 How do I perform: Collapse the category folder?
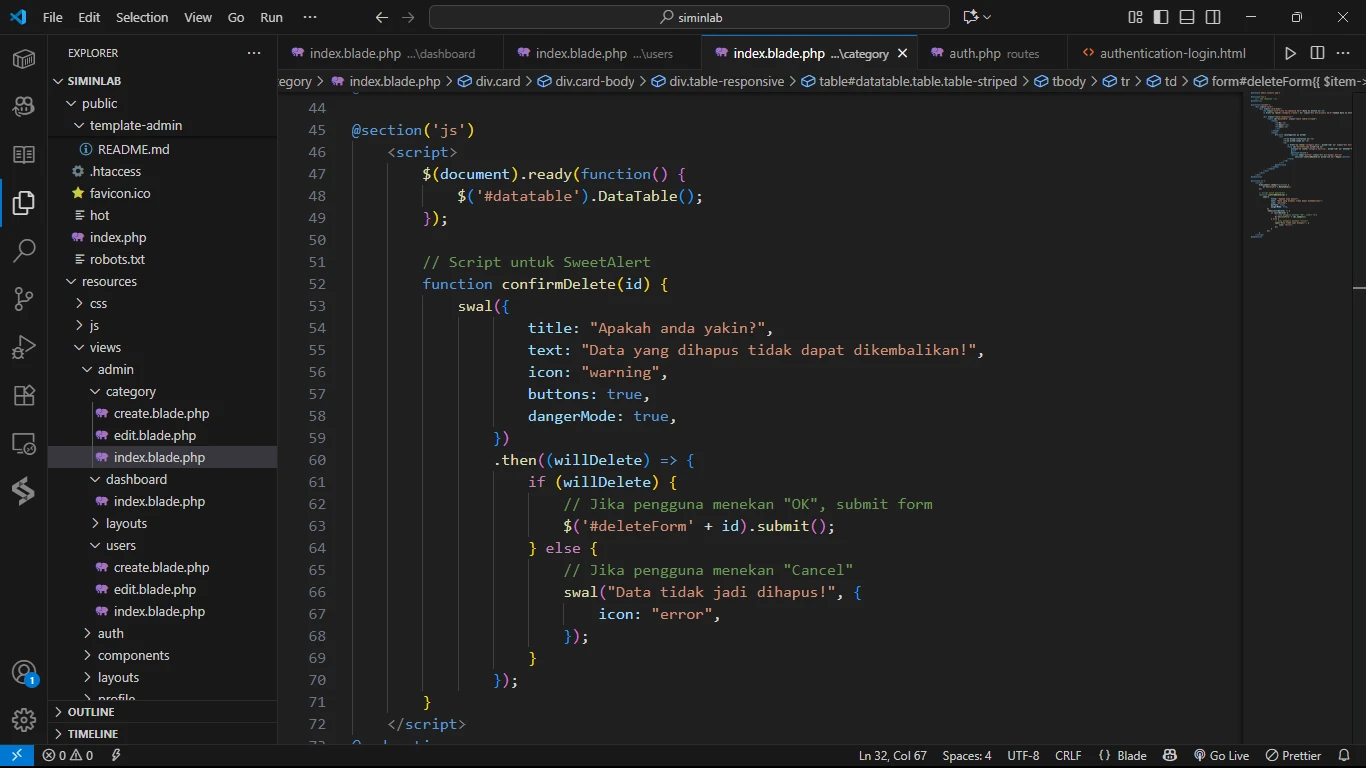click(130, 391)
